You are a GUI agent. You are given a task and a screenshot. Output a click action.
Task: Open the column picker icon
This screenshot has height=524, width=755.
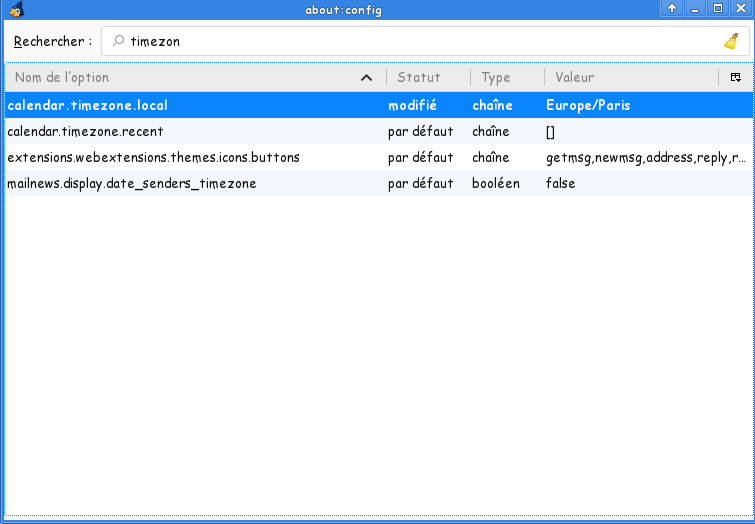(735, 77)
